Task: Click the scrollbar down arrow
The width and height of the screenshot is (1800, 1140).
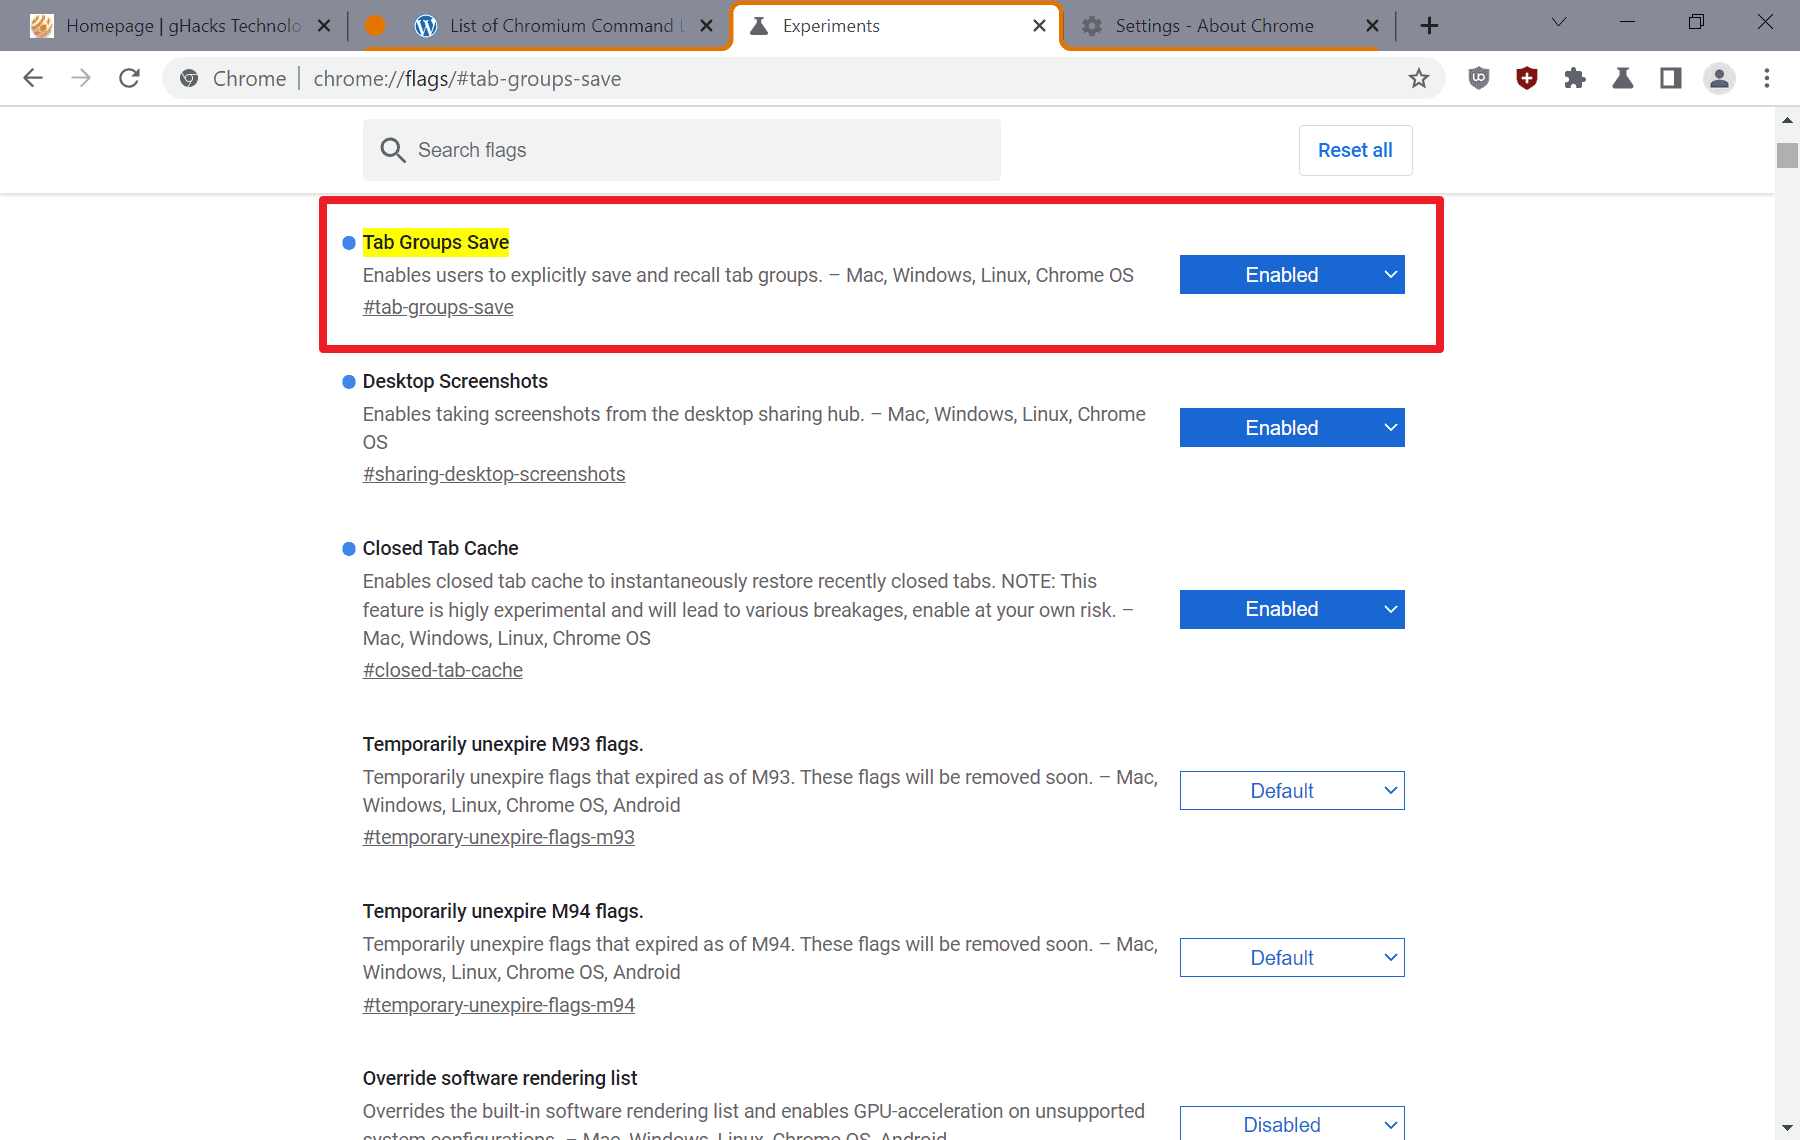Action: tap(1787, 1128)
